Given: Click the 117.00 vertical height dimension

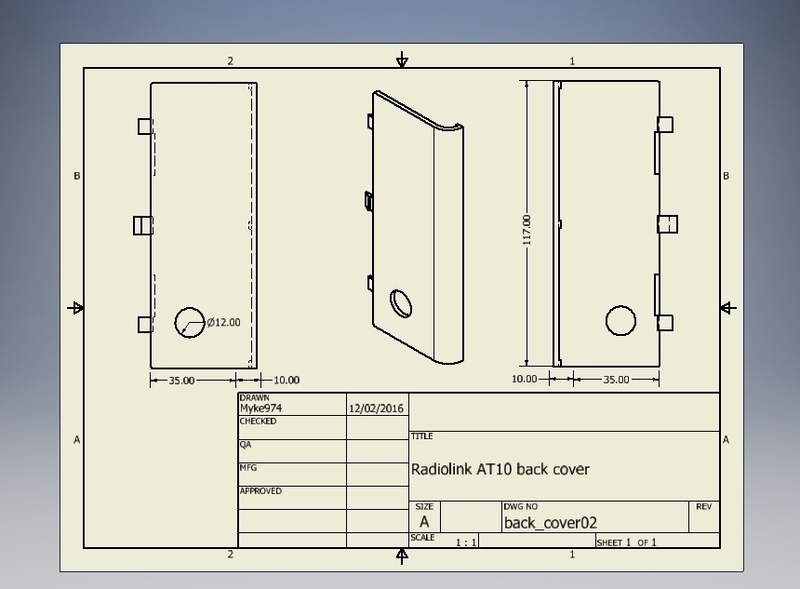Looking at the screenshot, I should click(x=527, y=229).
